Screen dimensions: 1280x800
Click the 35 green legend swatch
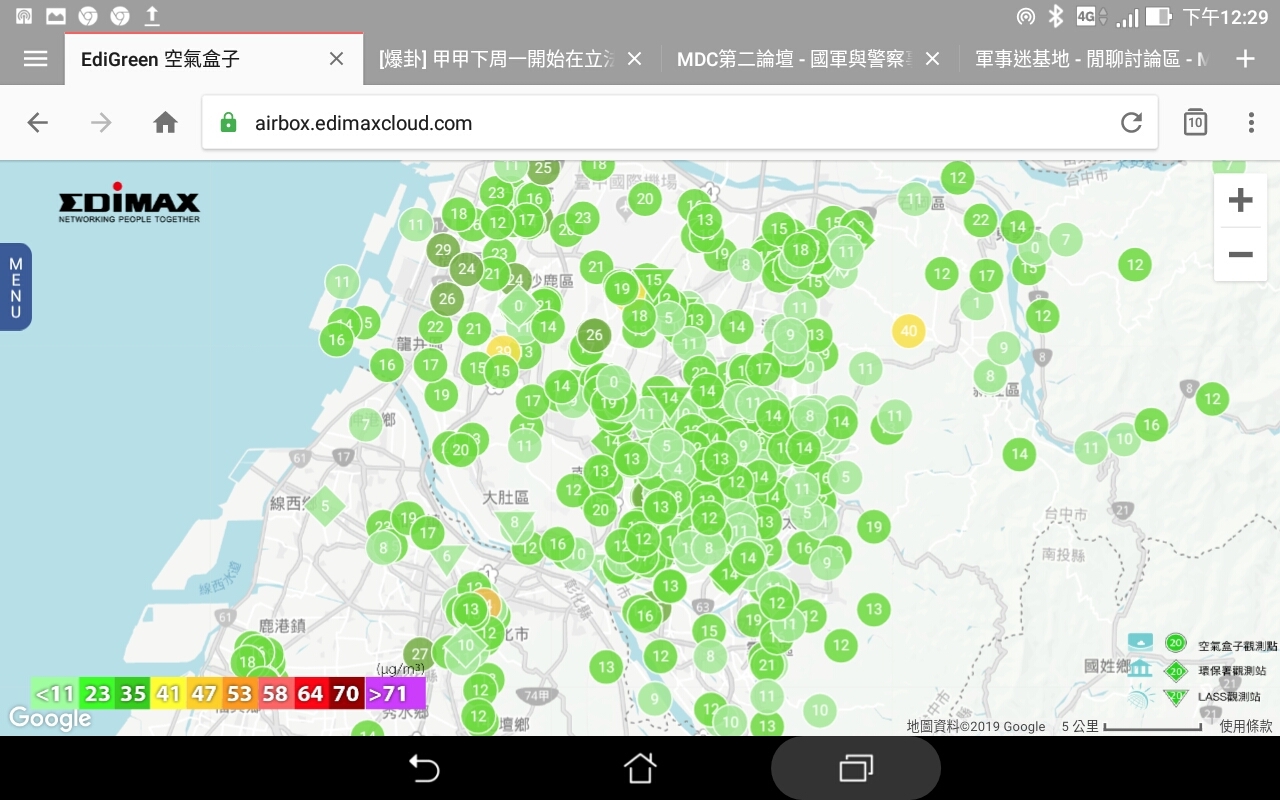[132, 694]
